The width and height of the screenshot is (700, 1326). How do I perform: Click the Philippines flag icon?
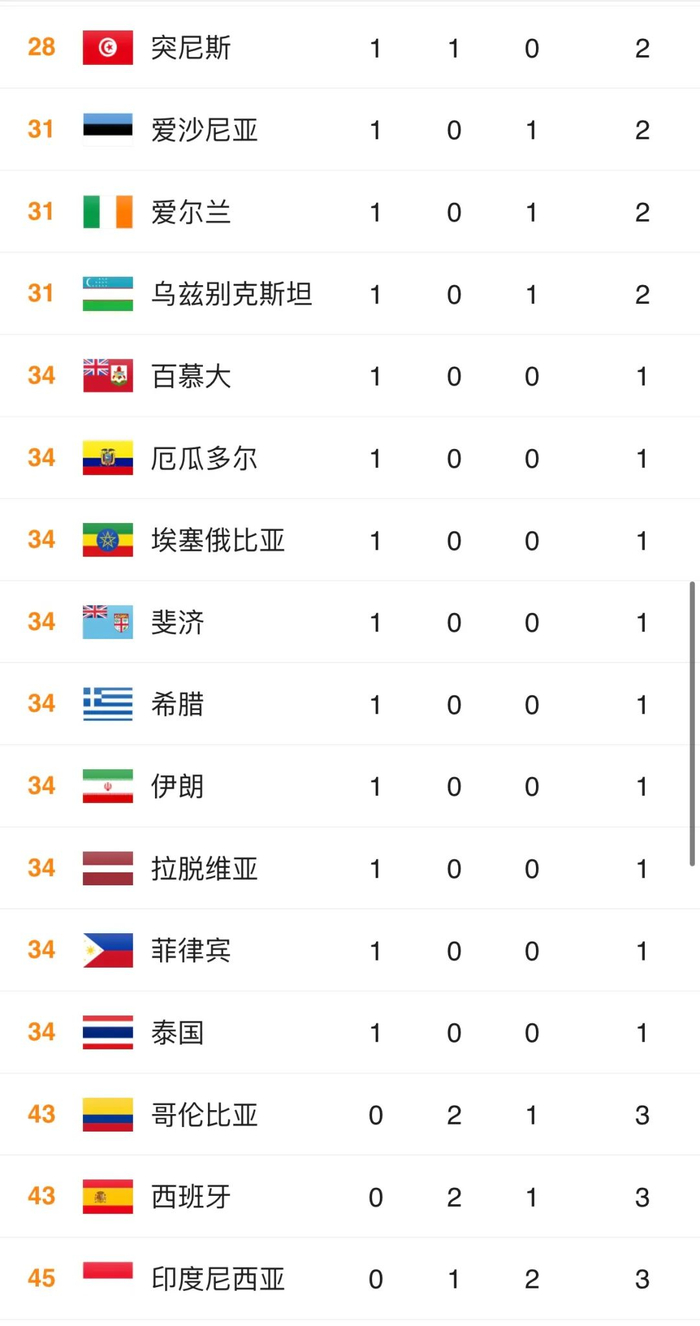tap(108, 950)
